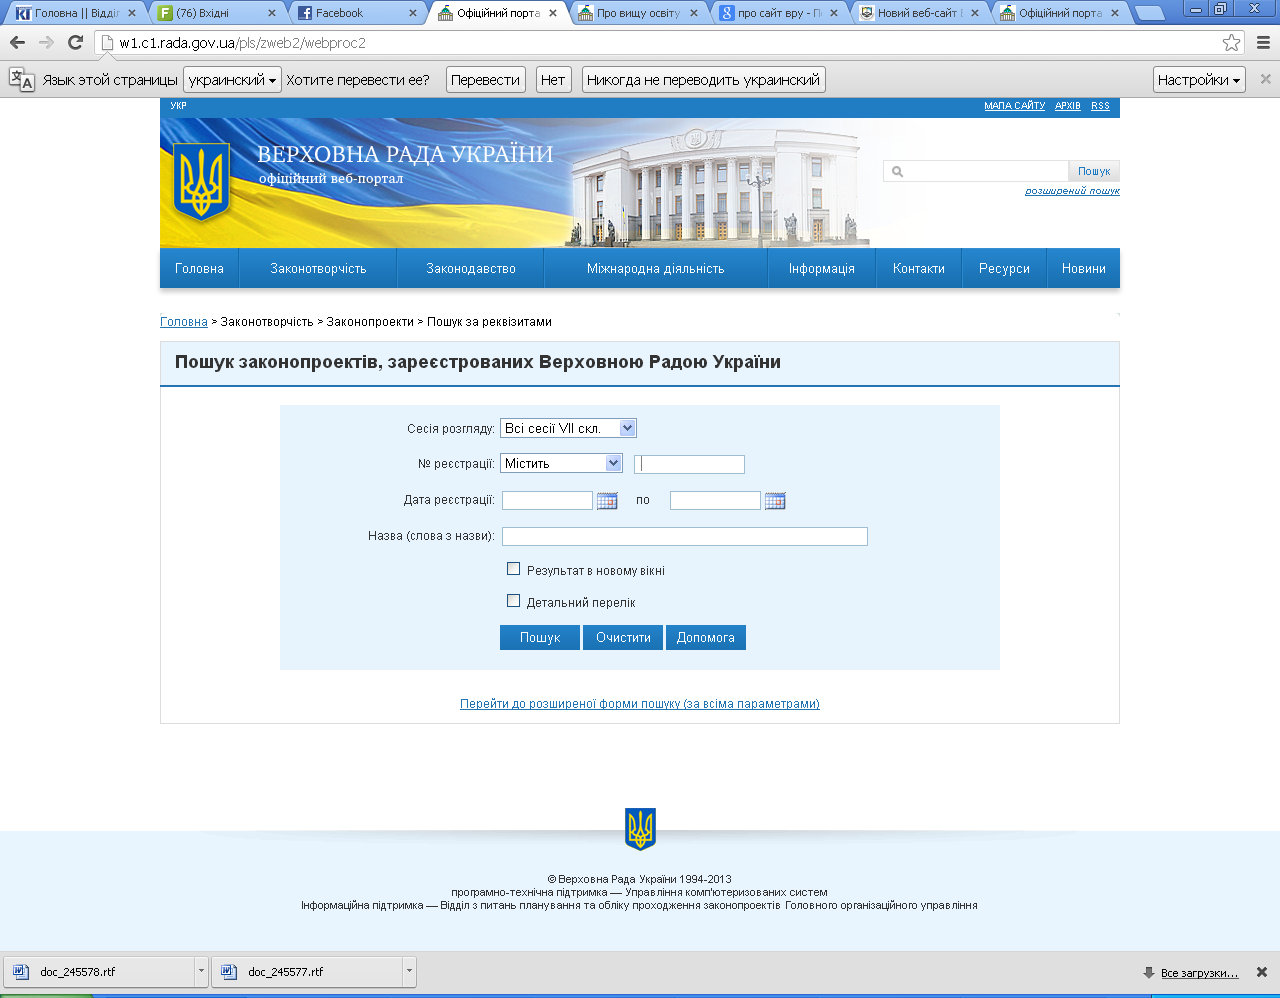Screen dimensions: 1280x998
Task: Expand doc_245577.rtf download options arrow
Action: pyautogui.click(x=409, y=972)
